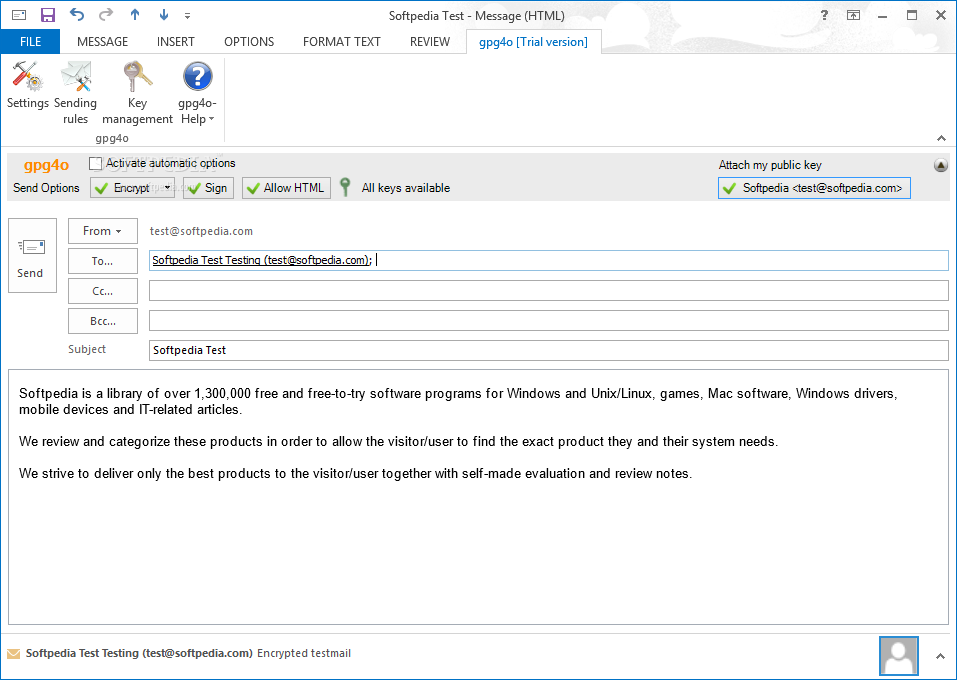Click the Bcc... button
The height and width of the screenshot is (680, 957).
tap(103, 321)
